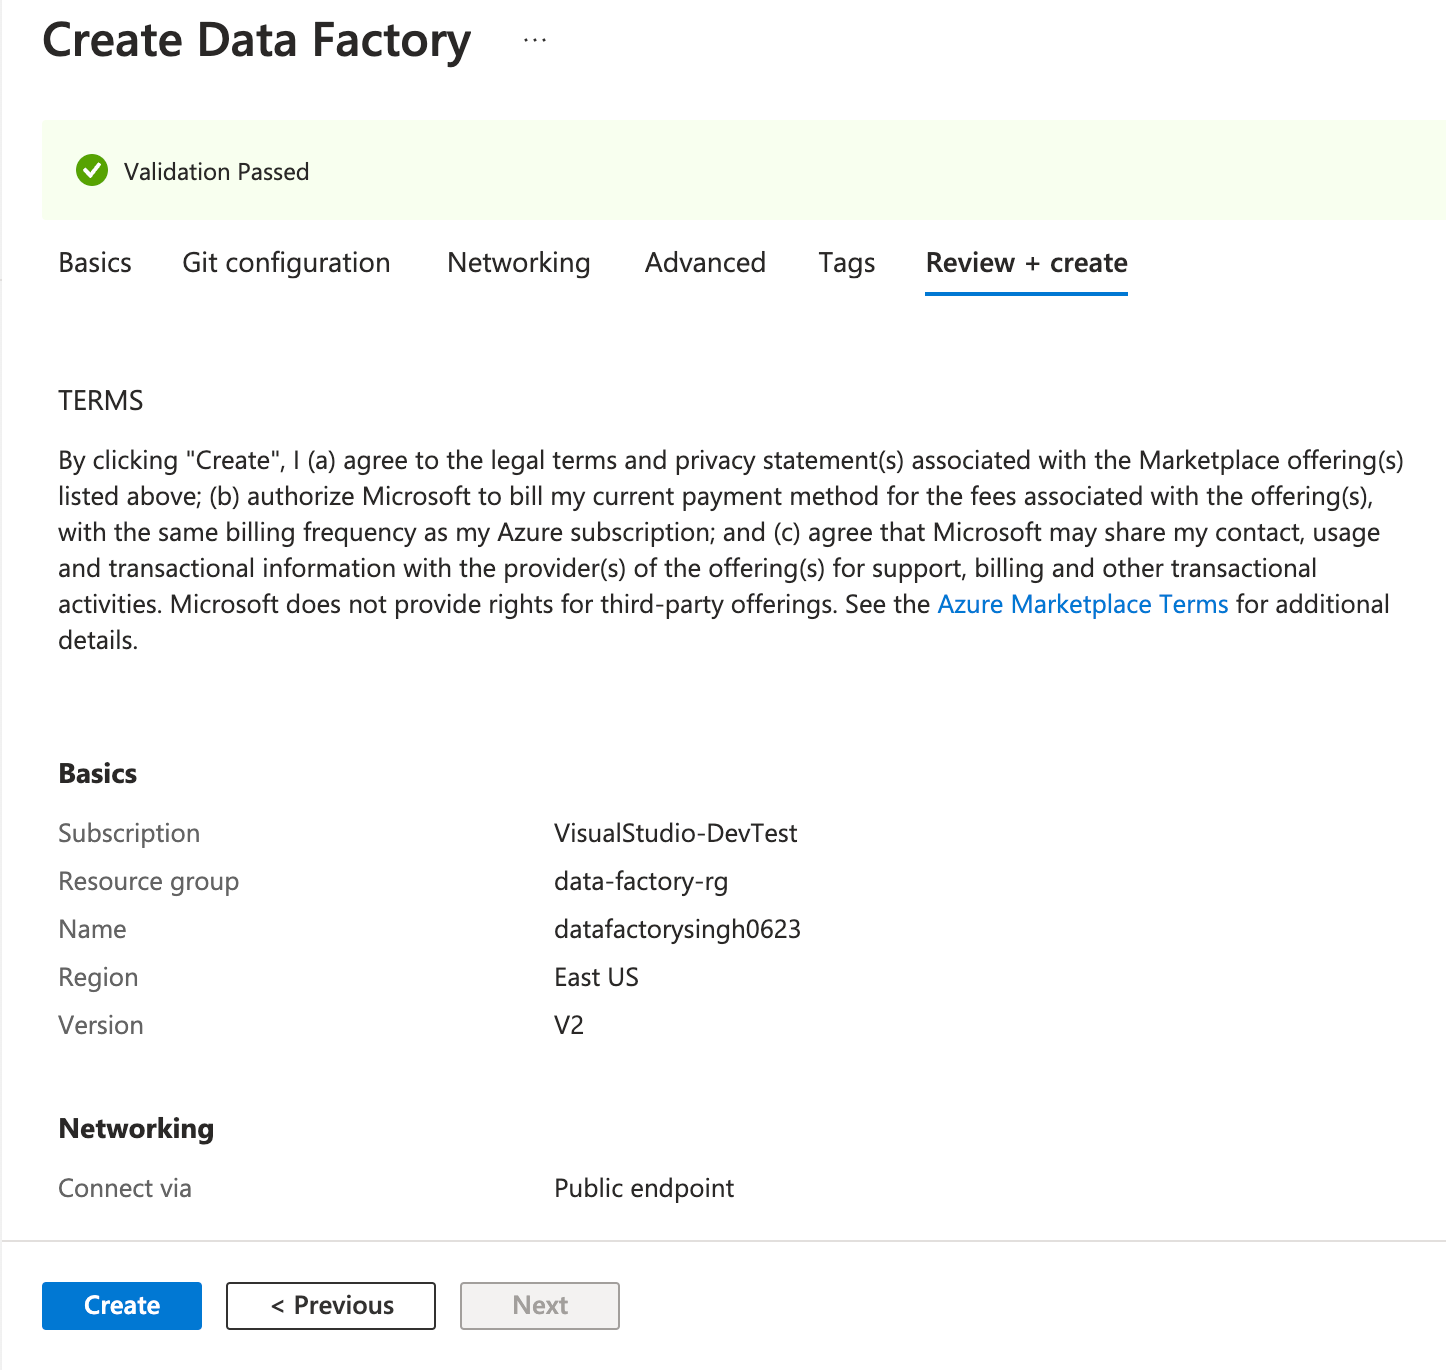
Task: Switch to the Networking tab
Action: 518,263
